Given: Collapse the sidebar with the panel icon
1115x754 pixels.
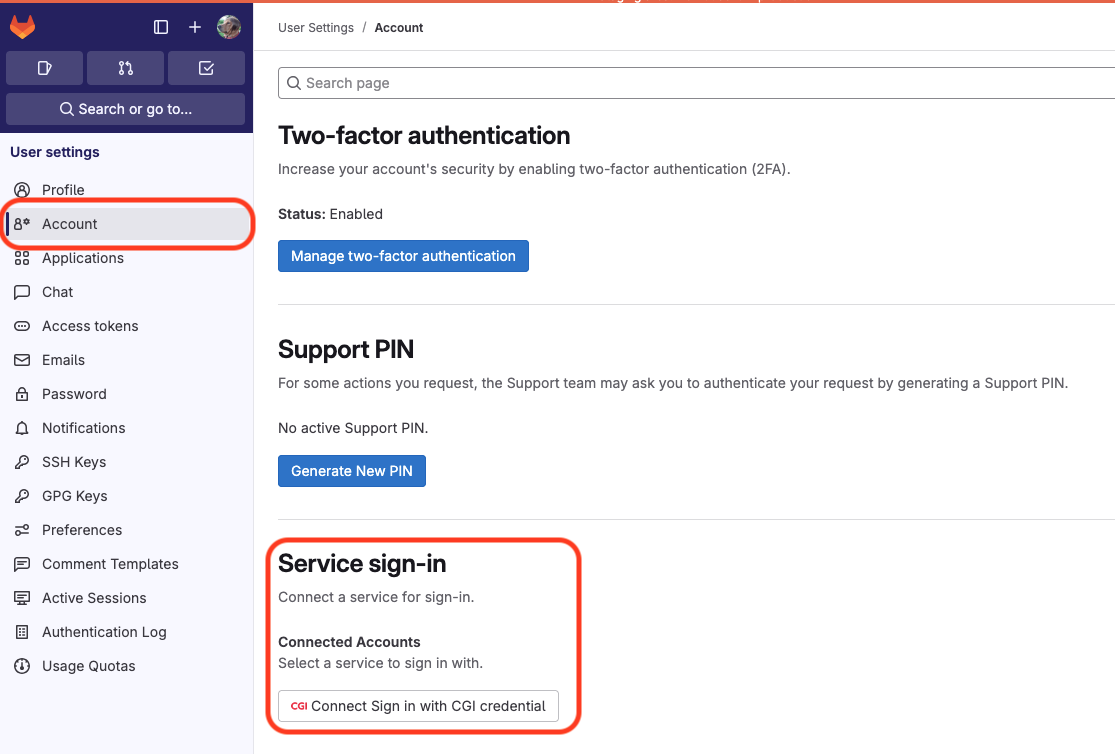Looking at the screenshot, I should [x=161, y=27].
